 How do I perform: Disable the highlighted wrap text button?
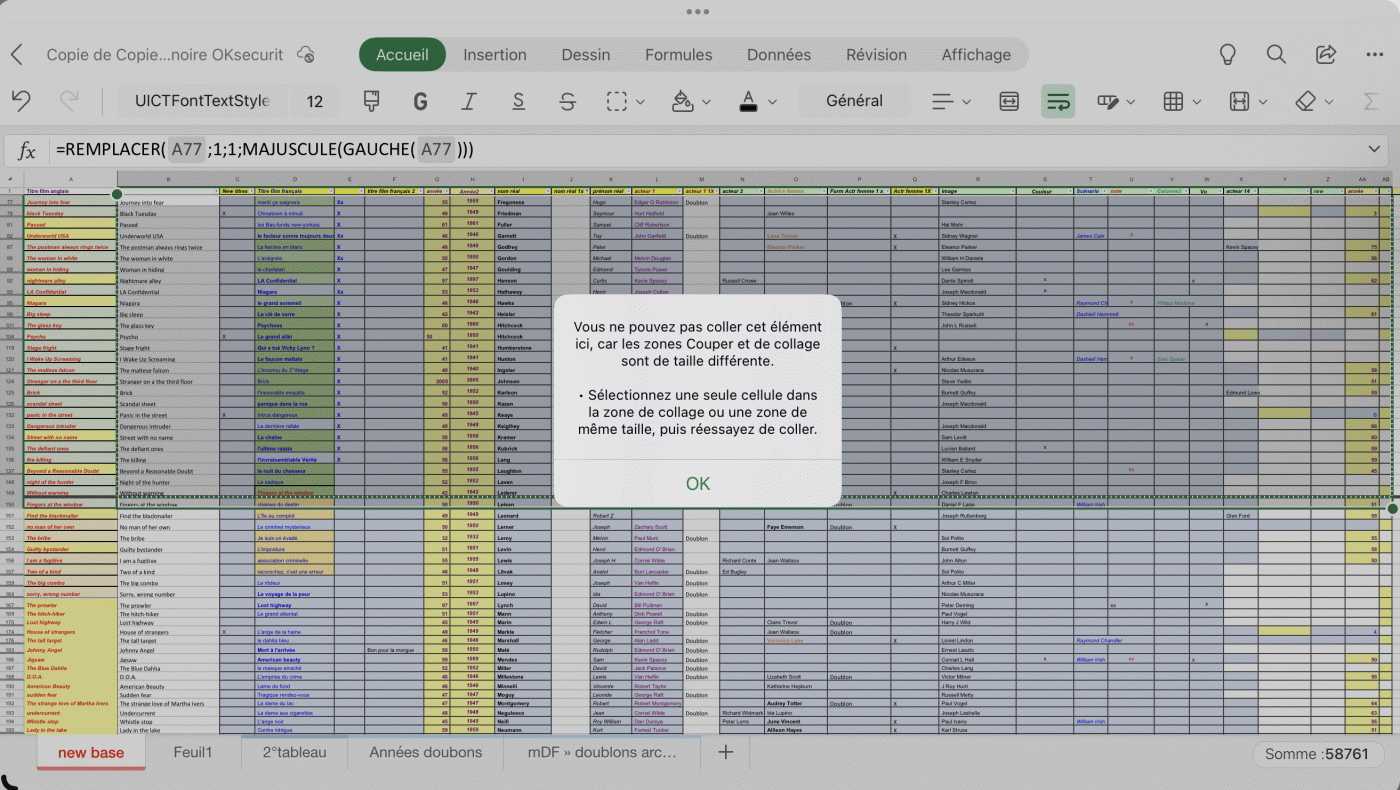pyautogui.click(x=1058, y=101)
